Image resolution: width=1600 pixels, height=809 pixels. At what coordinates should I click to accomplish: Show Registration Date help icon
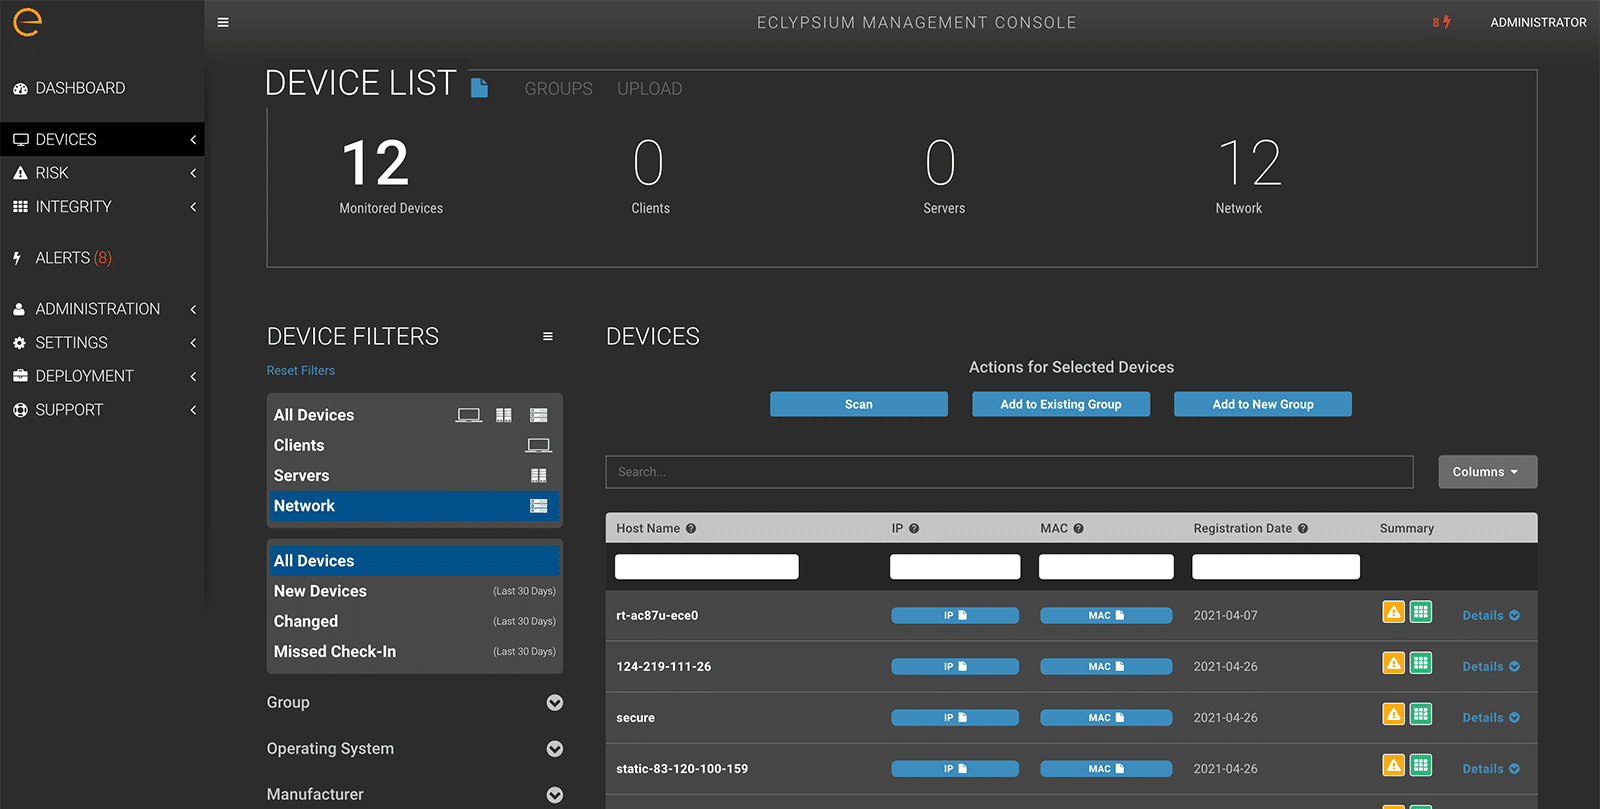pyautogui.click(x=1303, y=528)
